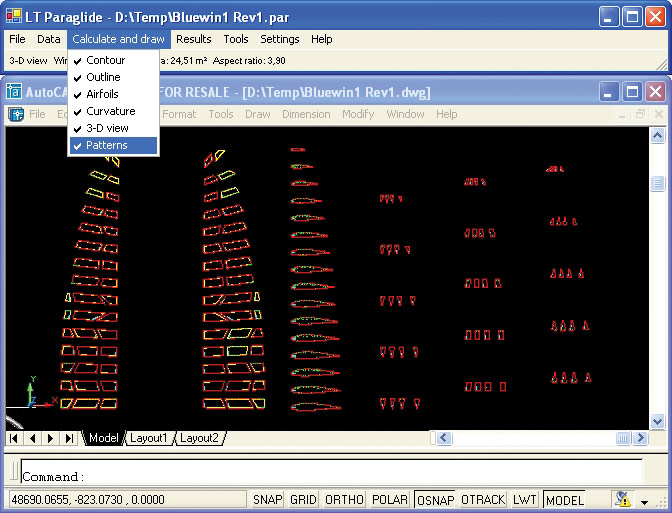Restore down the inner drawing window
Image resolution: width=672 pixels, height=513 pixels.
[x=640, y=114]
